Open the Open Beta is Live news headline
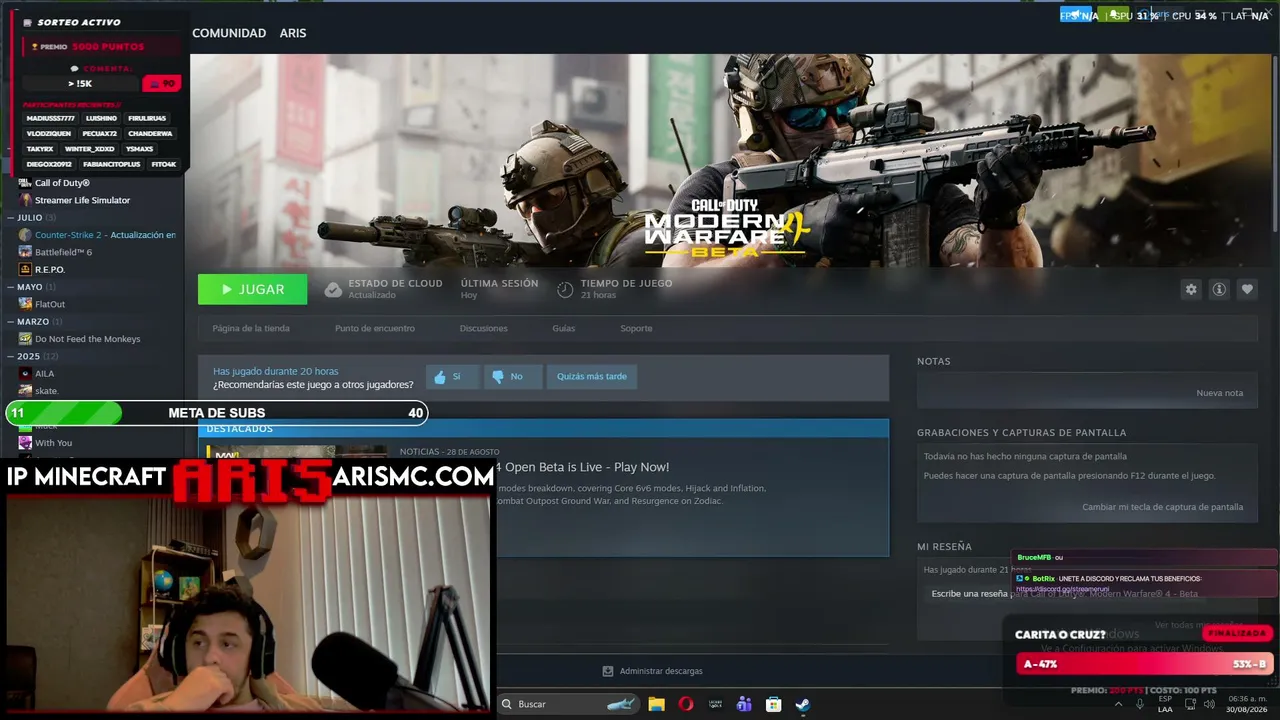 584,467
